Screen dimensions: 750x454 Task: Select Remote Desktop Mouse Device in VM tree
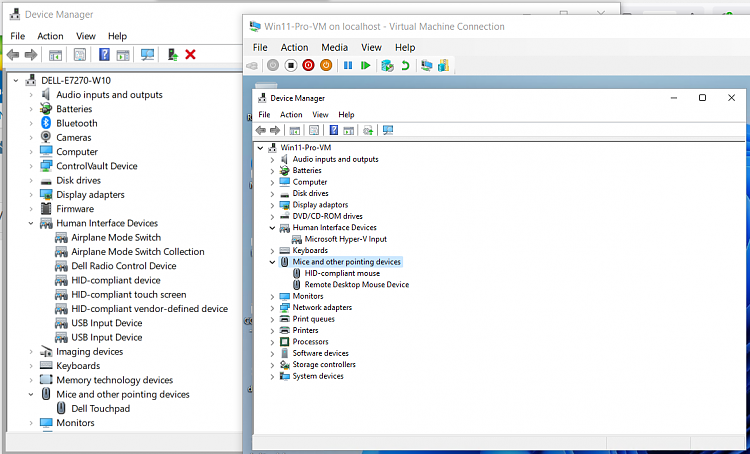click(x=357, y=285)
